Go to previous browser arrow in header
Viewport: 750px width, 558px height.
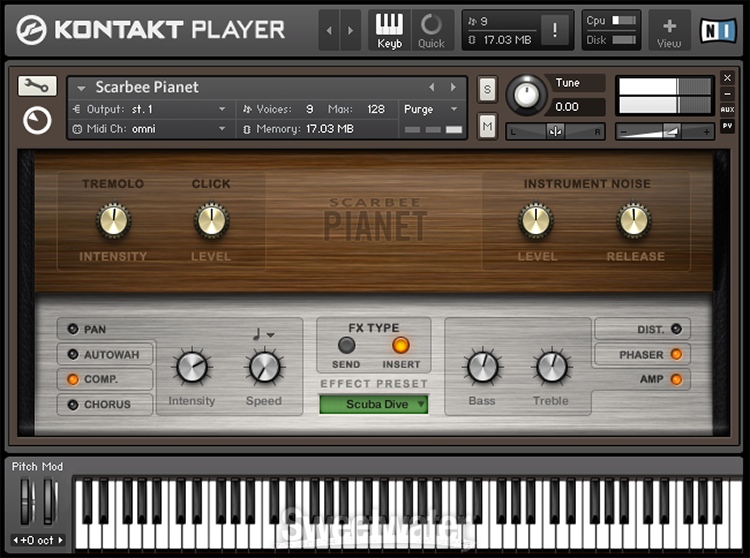[x=329, y=30]
